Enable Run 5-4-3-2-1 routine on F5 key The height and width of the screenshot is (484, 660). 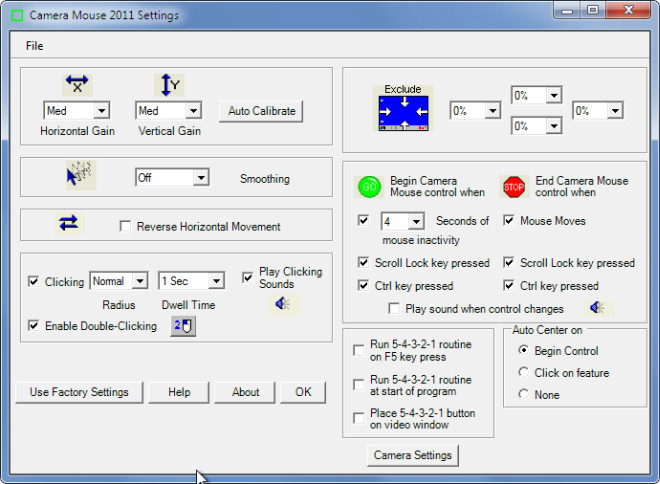(x=359, y=350)
